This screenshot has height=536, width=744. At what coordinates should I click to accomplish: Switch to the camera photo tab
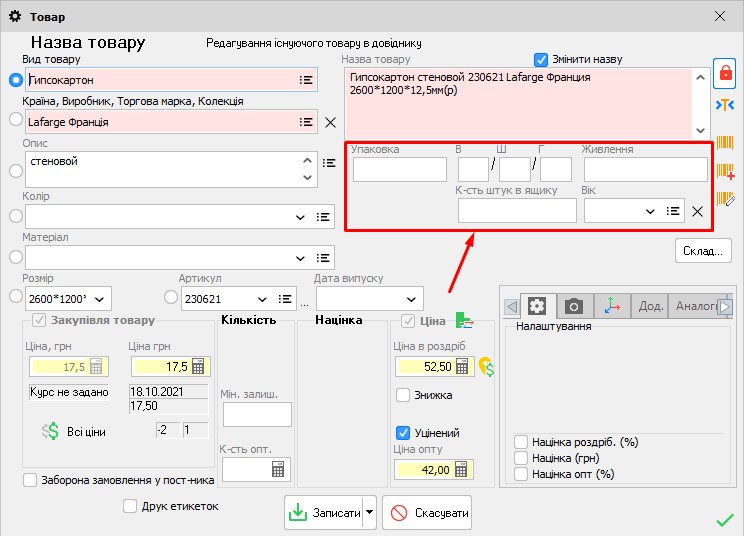[574, 306]
